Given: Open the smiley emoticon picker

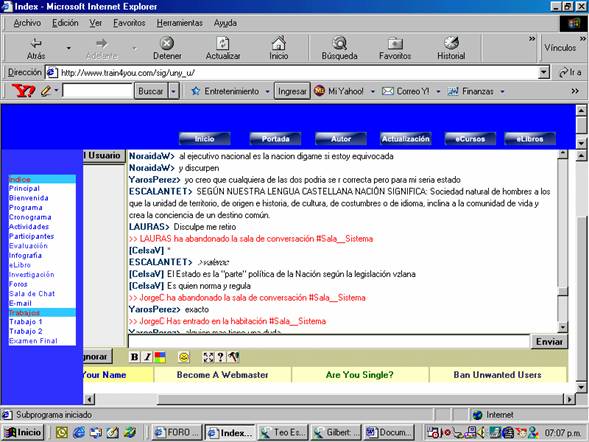Looking at the screenshot, I should click(184, 357).
